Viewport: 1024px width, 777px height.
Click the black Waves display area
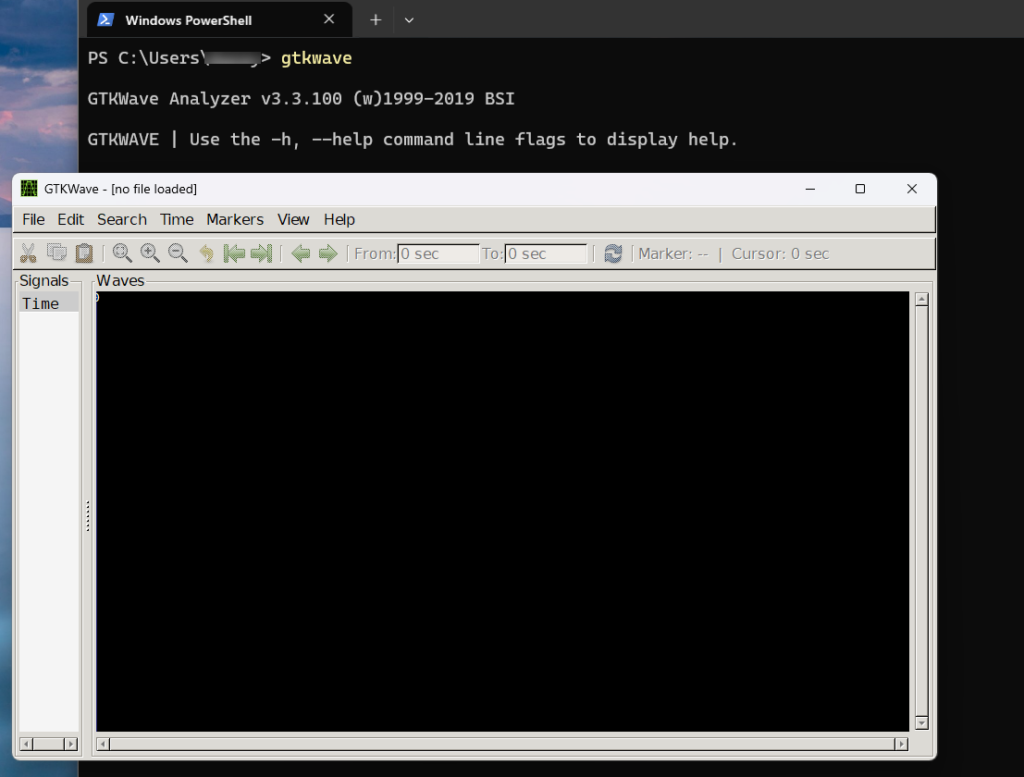click(x=502, y=511)
